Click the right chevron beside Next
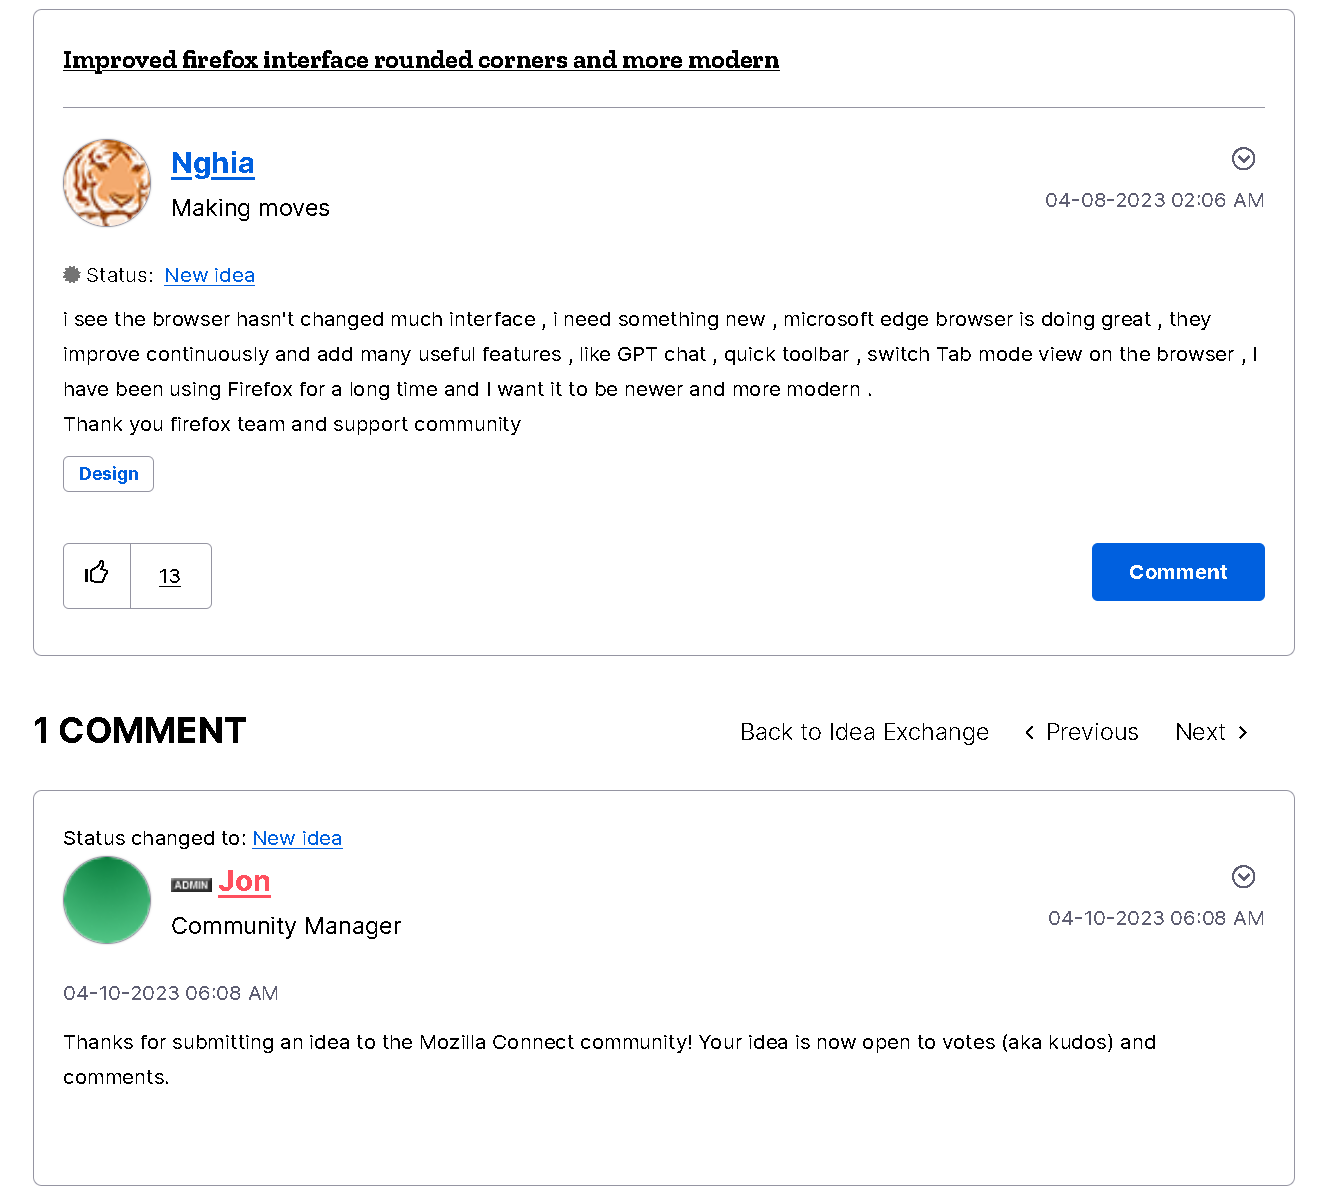 click(1243, 733)
